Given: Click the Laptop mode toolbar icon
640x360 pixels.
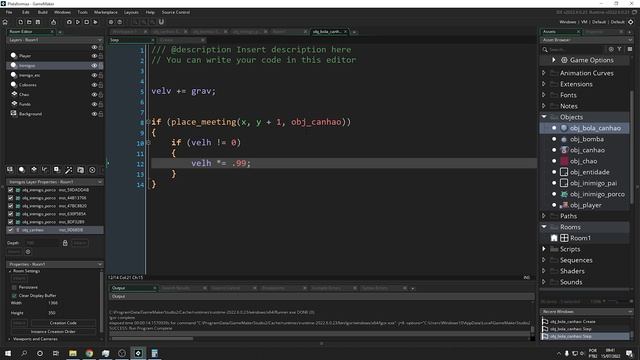Looking at the screenshot, I should (x=161, y=22).
